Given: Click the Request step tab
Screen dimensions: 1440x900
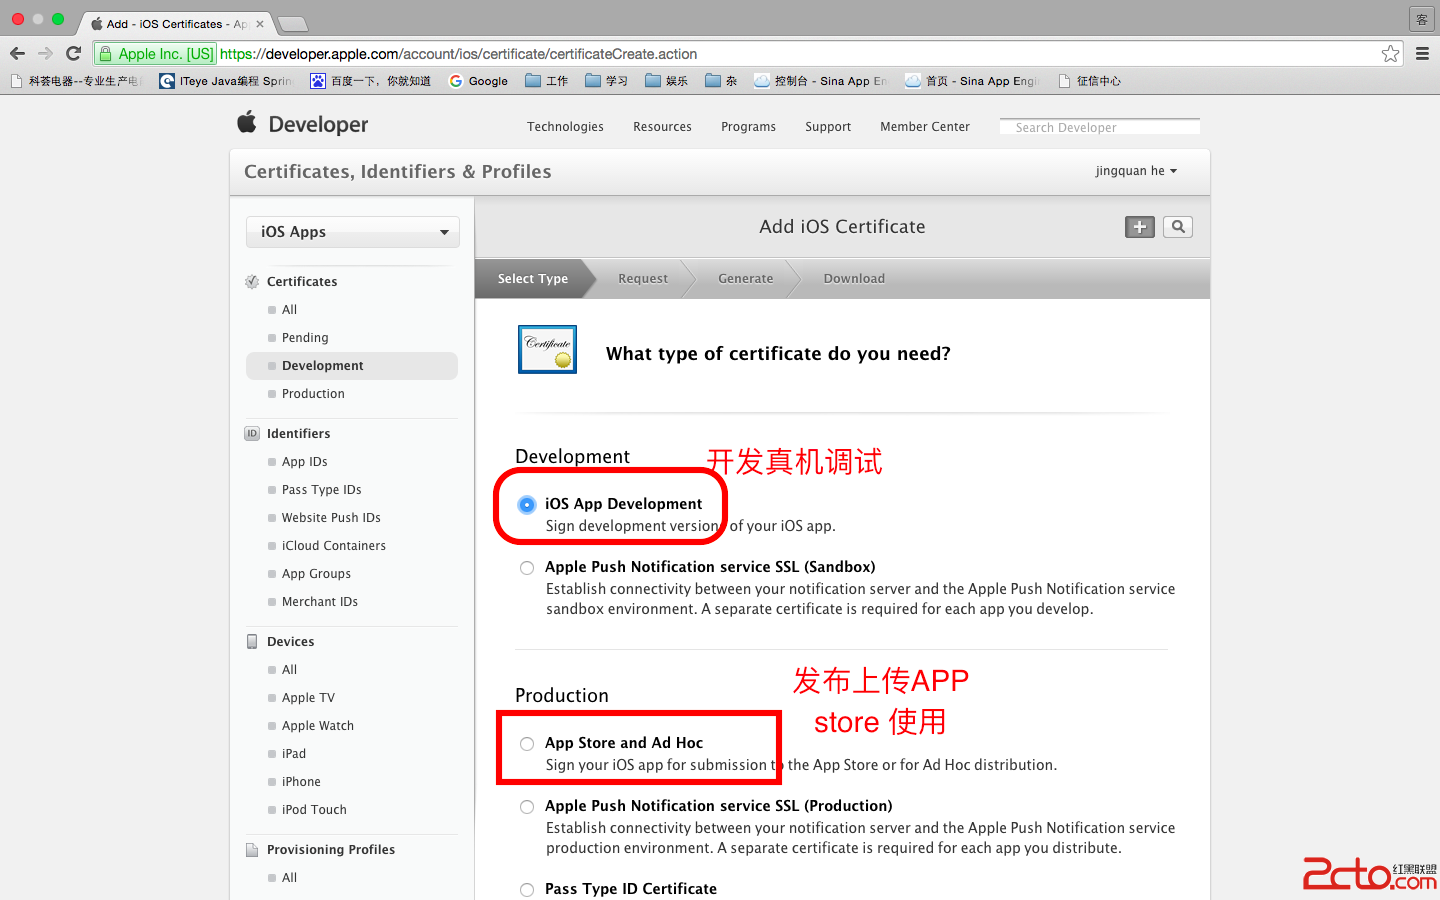Looking at the screenshot, I should click(x=643, y=279).
